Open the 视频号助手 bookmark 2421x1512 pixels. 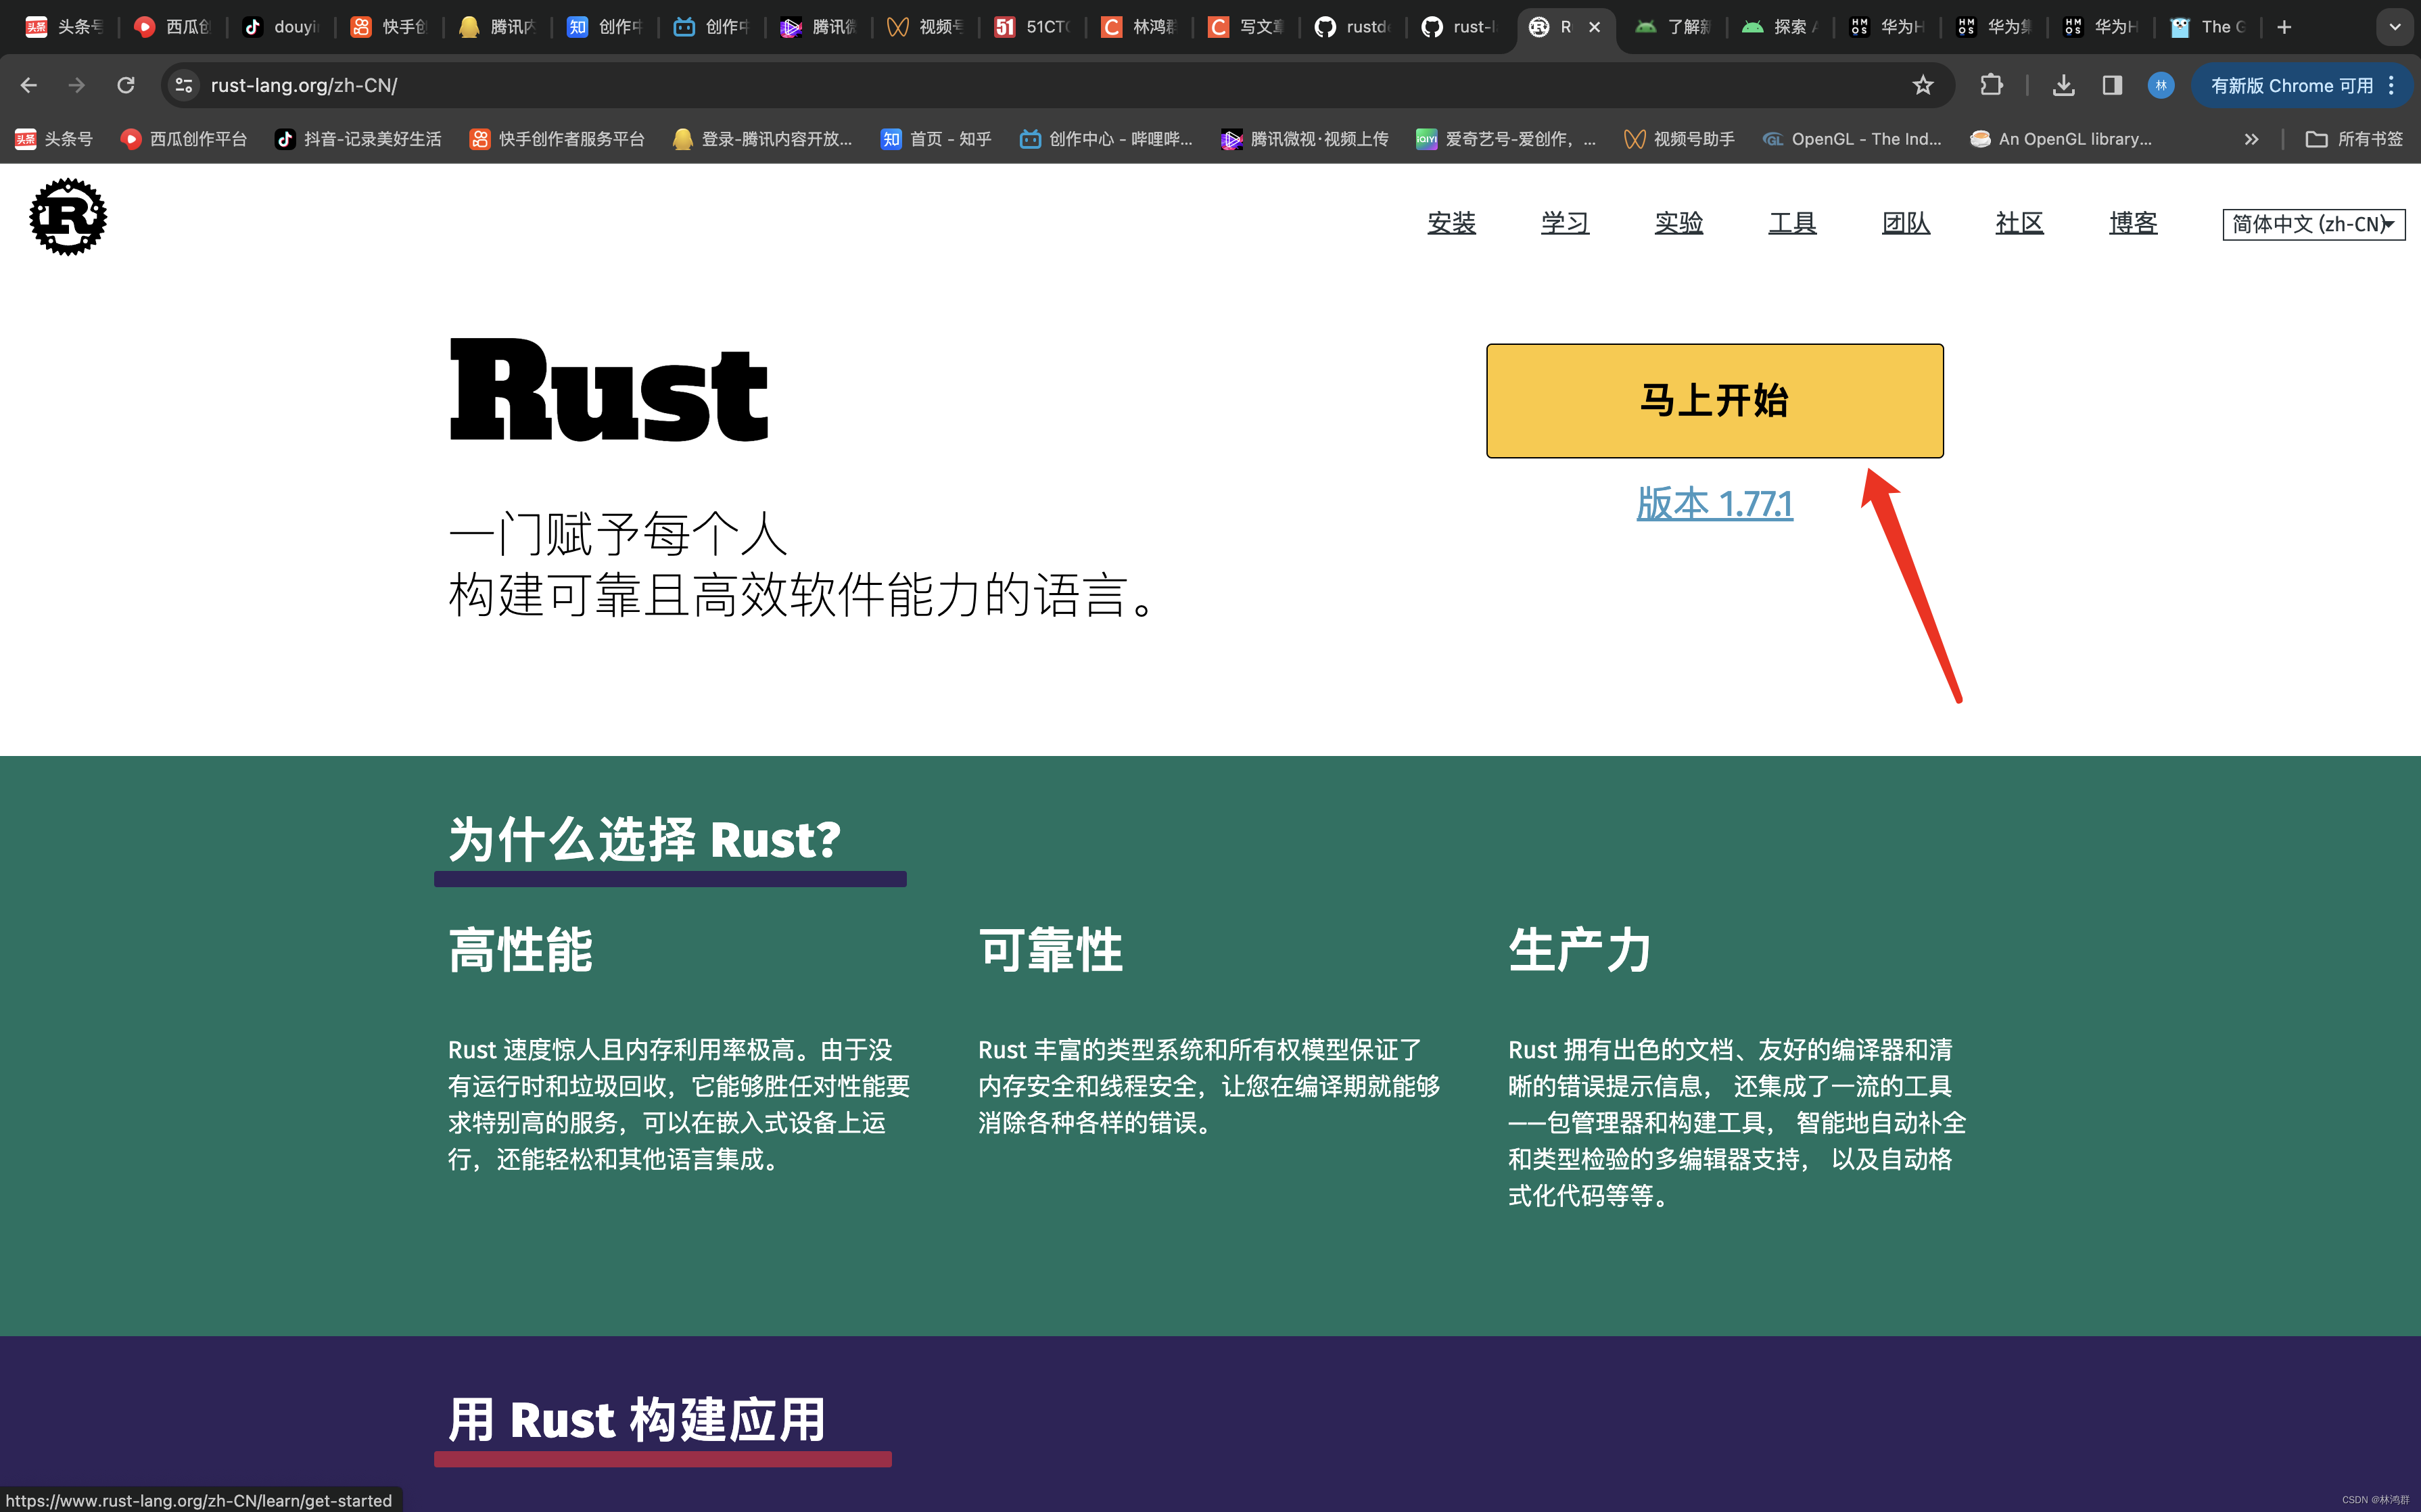click(x=1679, y=139)
